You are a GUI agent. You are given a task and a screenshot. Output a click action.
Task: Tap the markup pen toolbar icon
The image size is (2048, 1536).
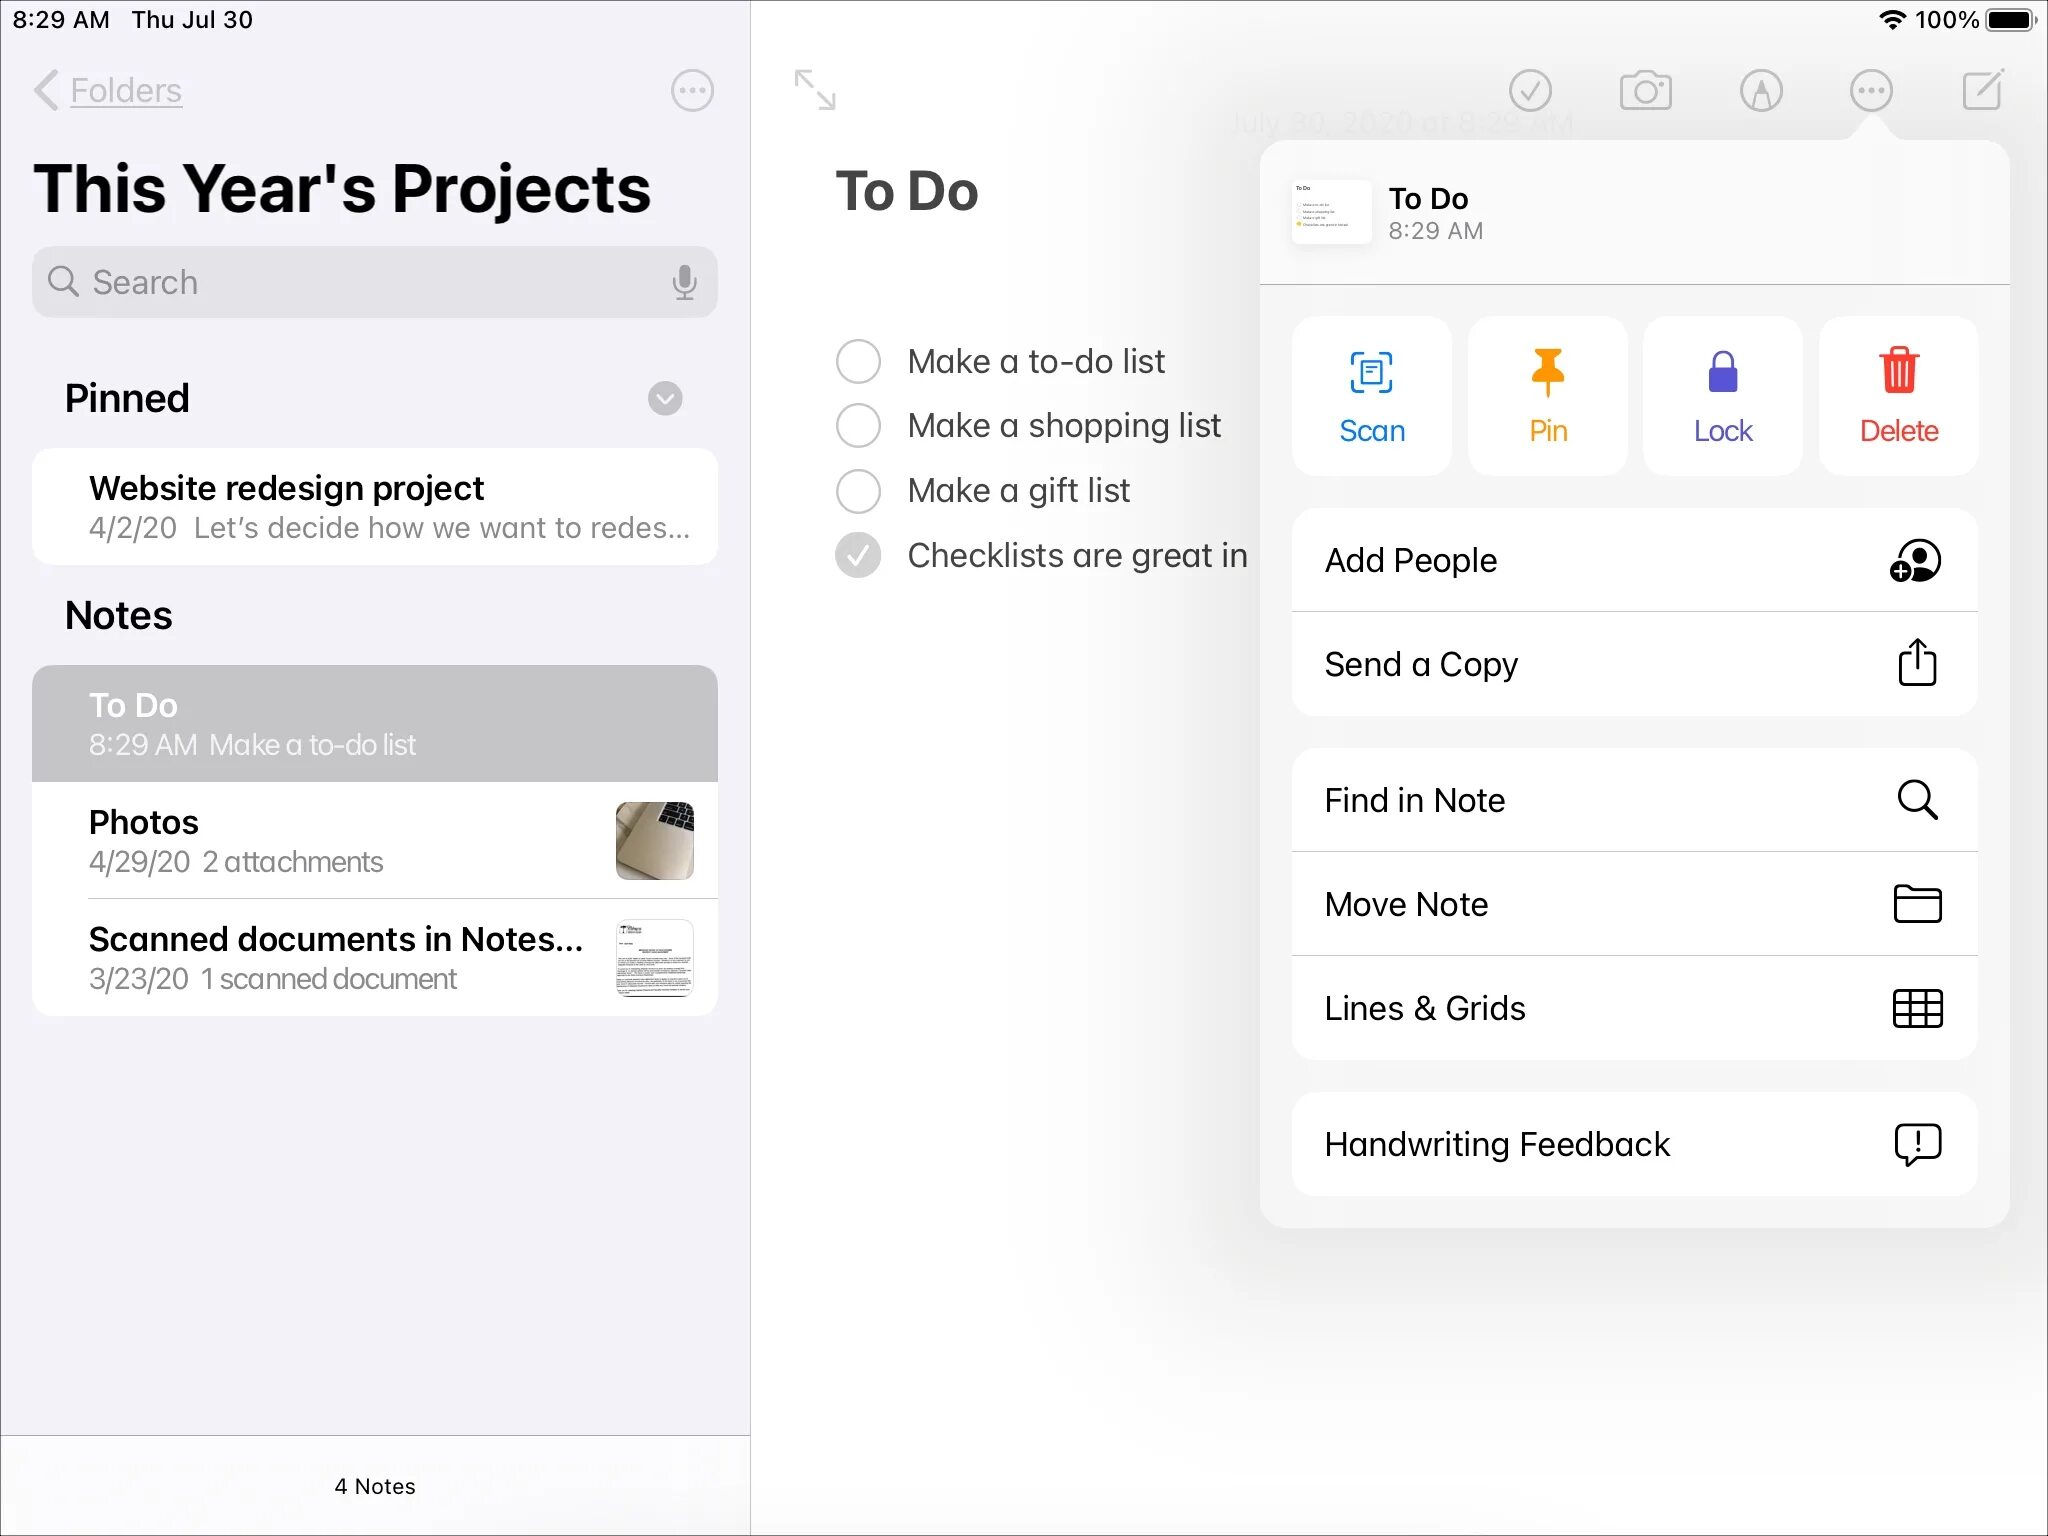(1760, 91)
